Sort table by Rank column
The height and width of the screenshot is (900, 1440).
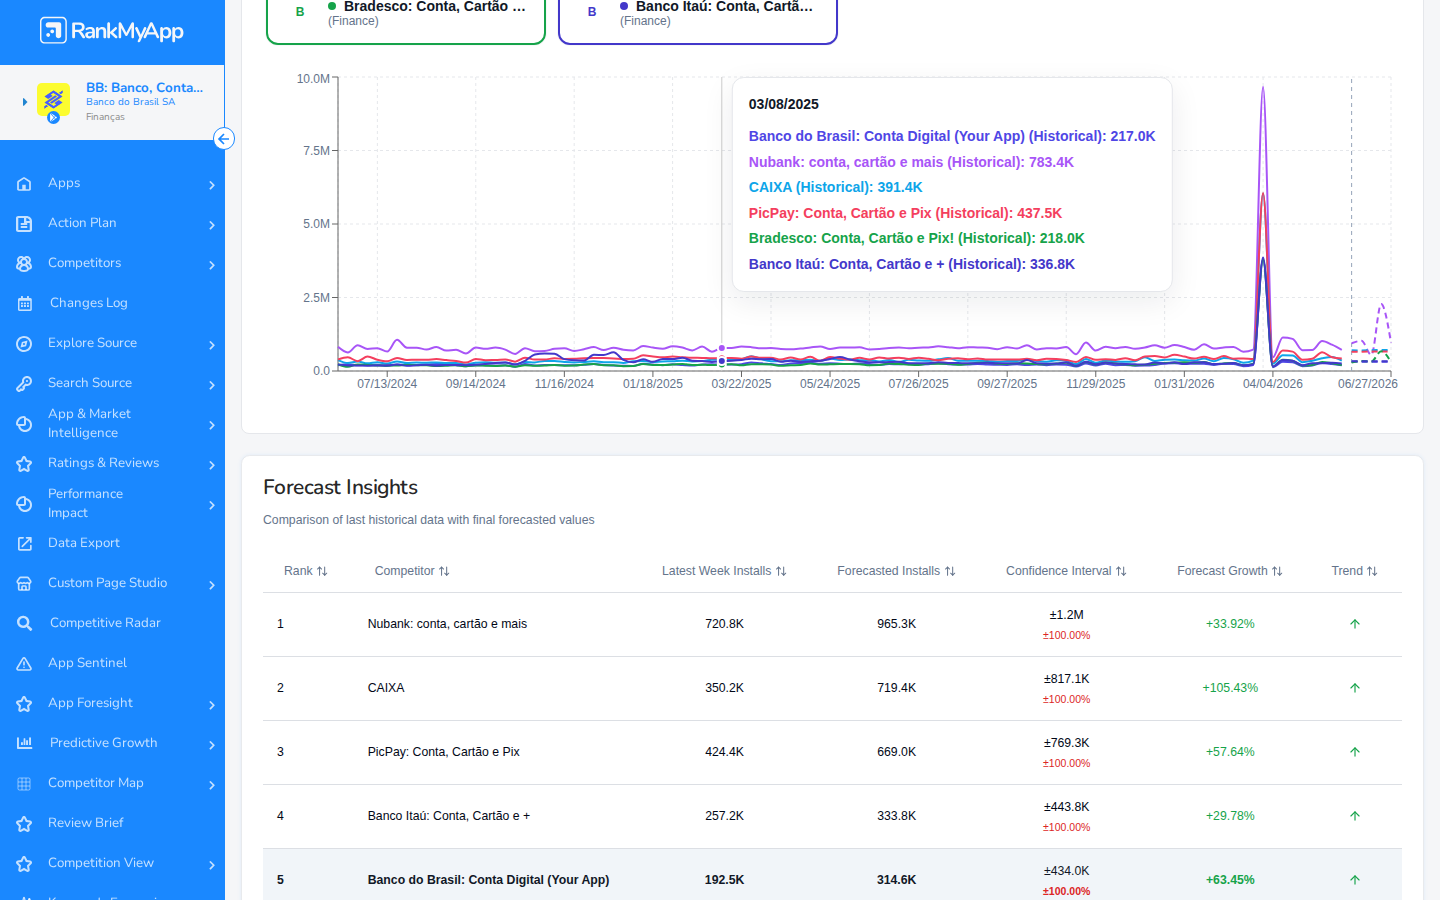point(305,571)
